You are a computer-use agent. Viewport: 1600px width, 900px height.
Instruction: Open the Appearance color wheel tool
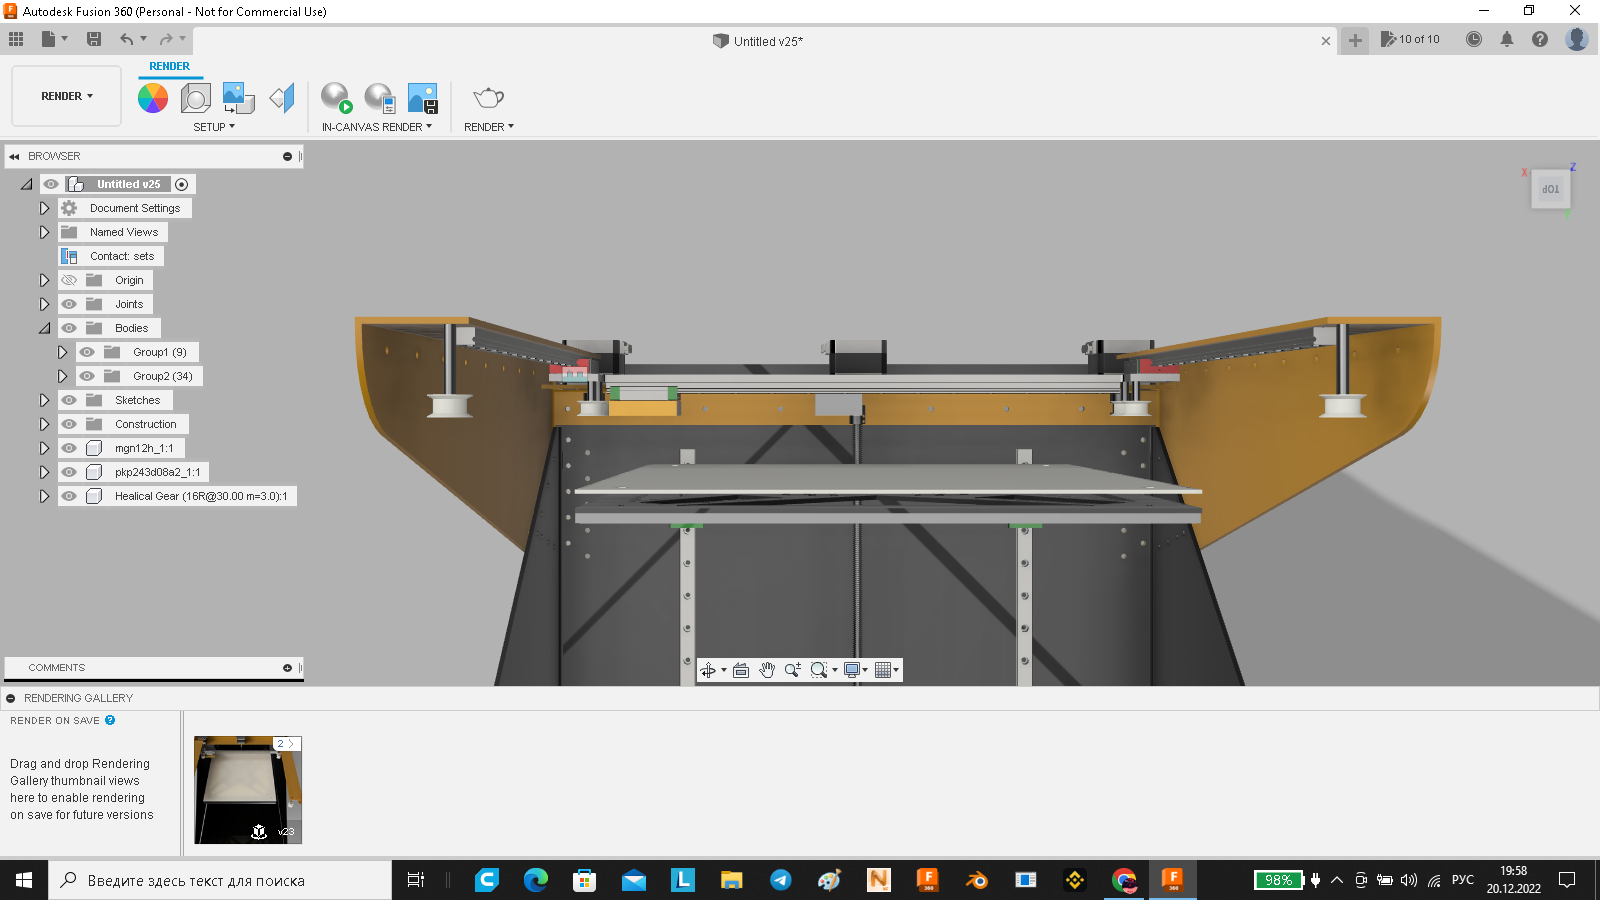(x=153, y=98)
